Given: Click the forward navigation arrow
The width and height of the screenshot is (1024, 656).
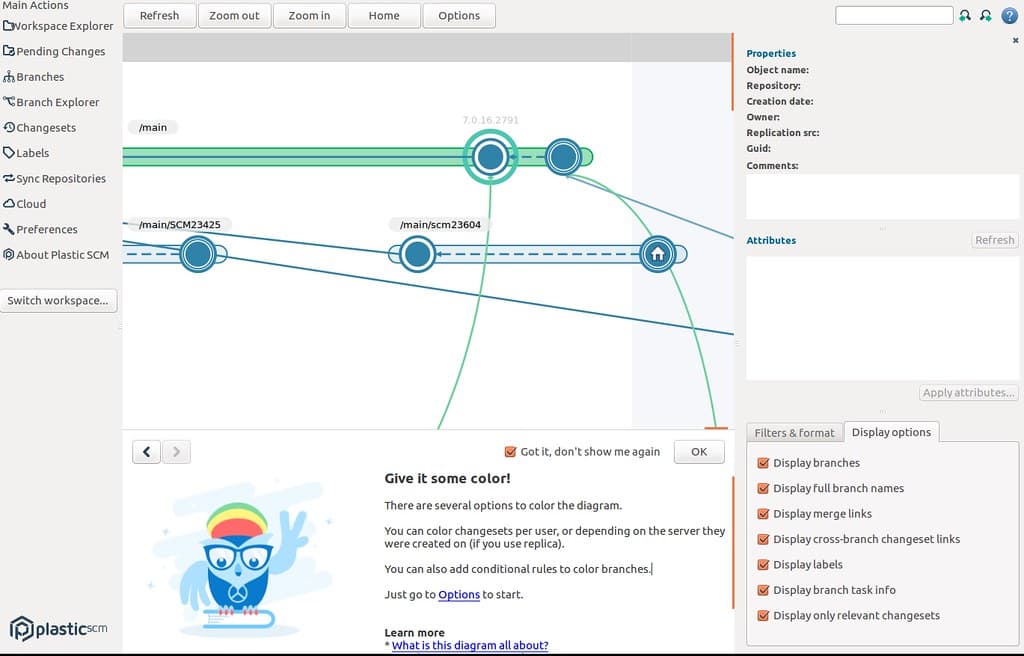Looking at the screenshot, I should pos(176,451).
